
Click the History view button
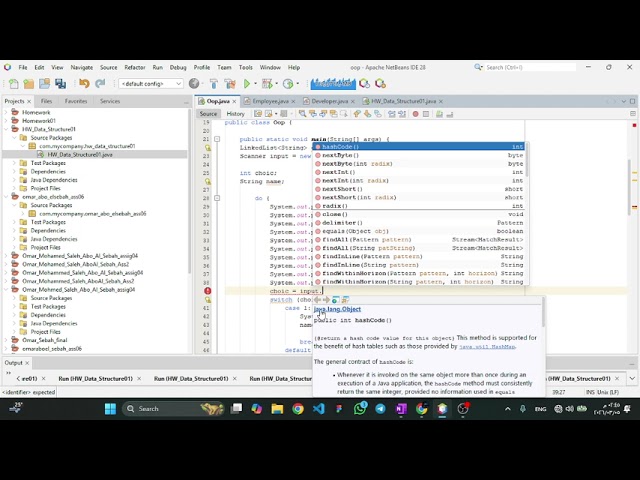click(x=236, y=114)
